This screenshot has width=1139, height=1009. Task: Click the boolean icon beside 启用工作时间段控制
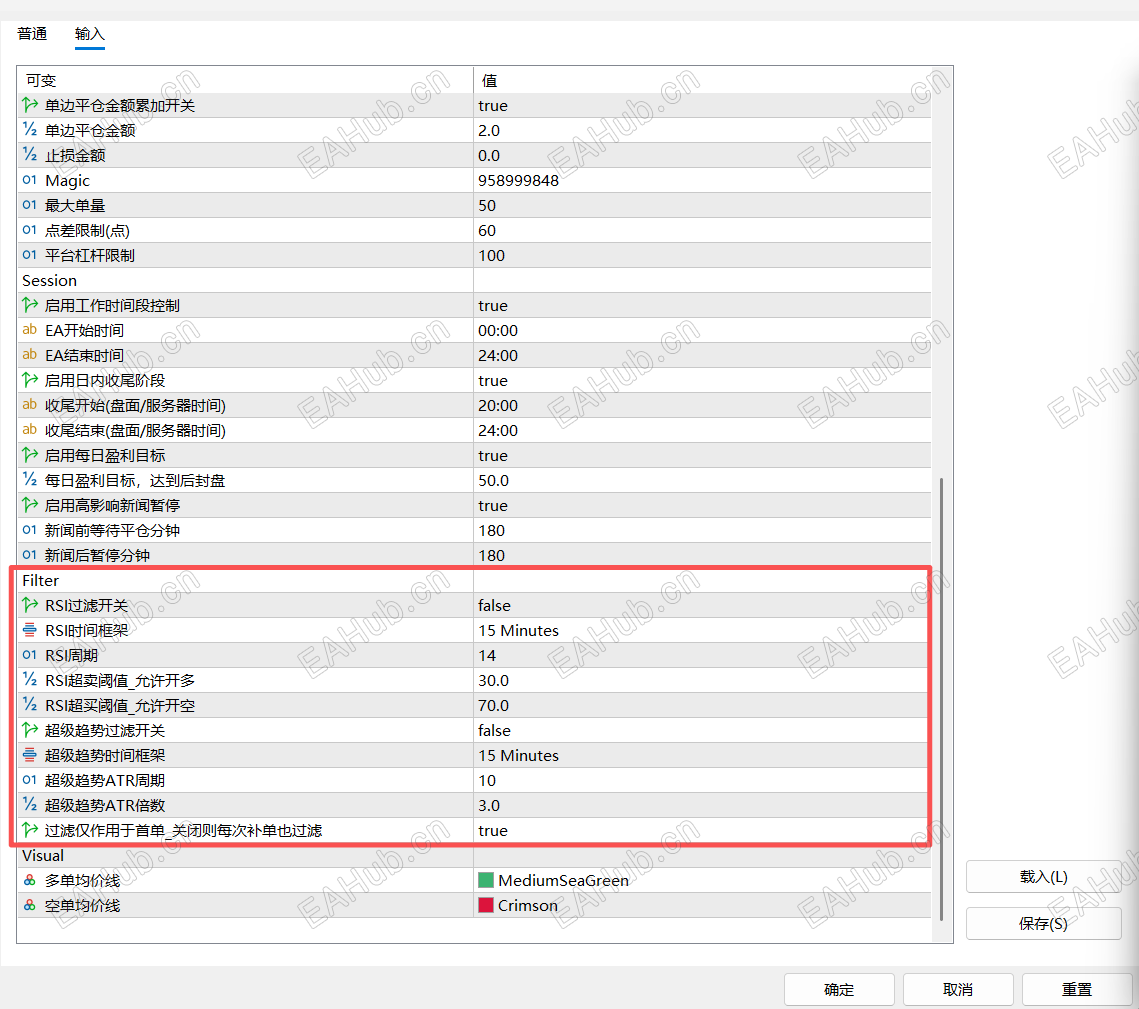(30, 305)
